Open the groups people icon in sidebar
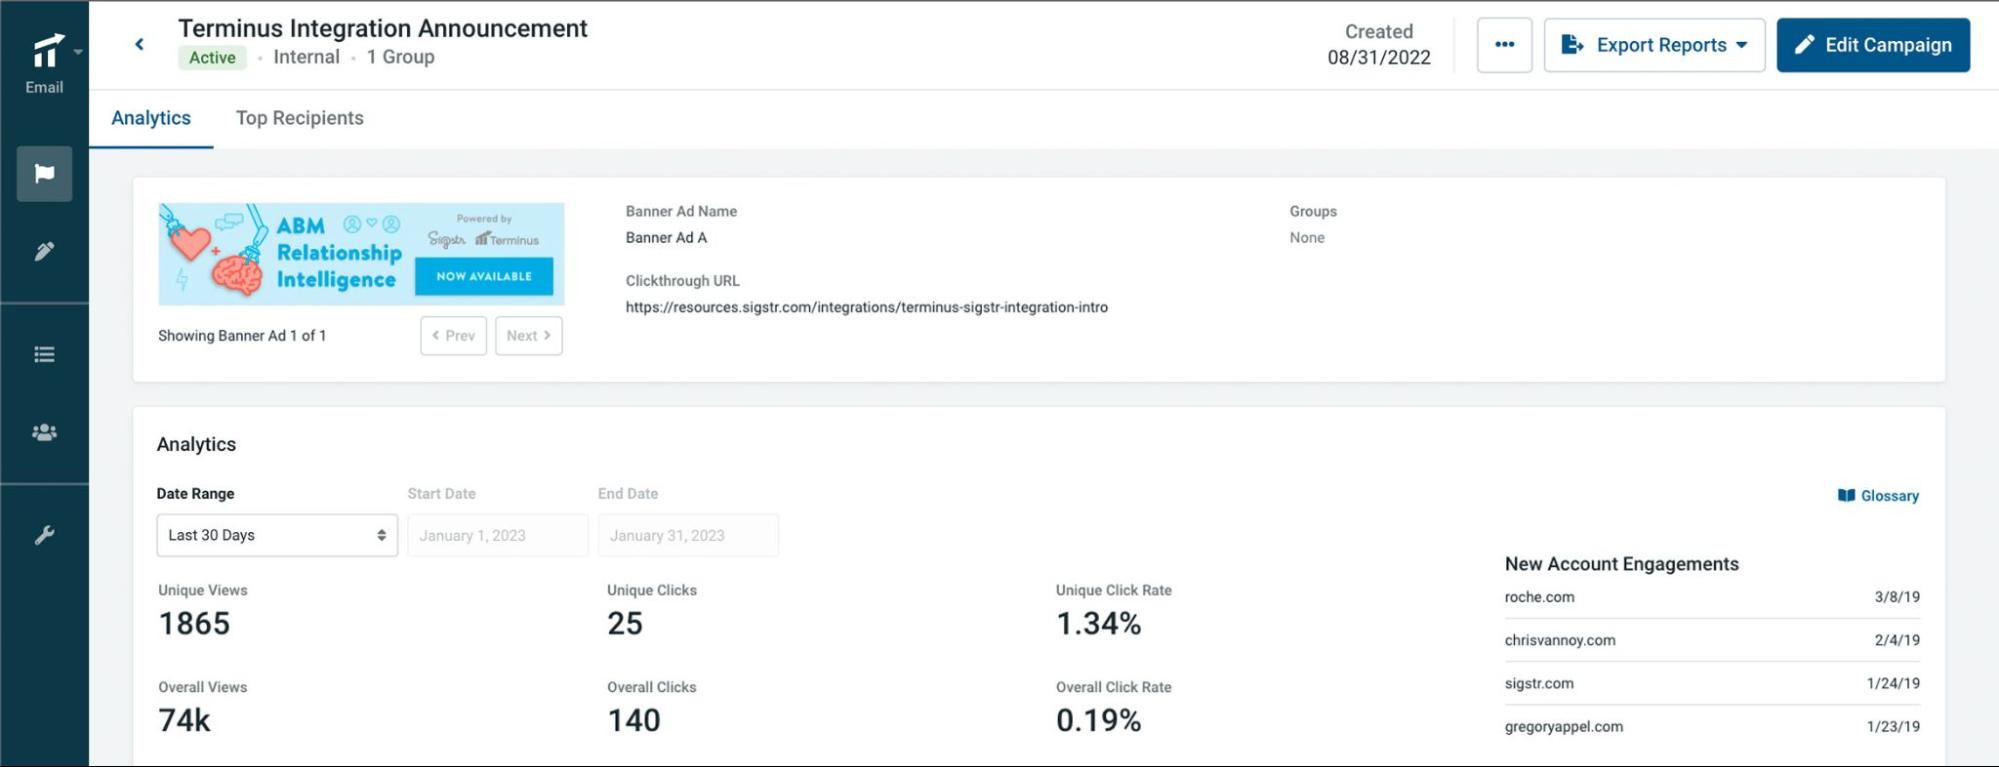The image size is (1999, 767). click(x=44, y=433)
